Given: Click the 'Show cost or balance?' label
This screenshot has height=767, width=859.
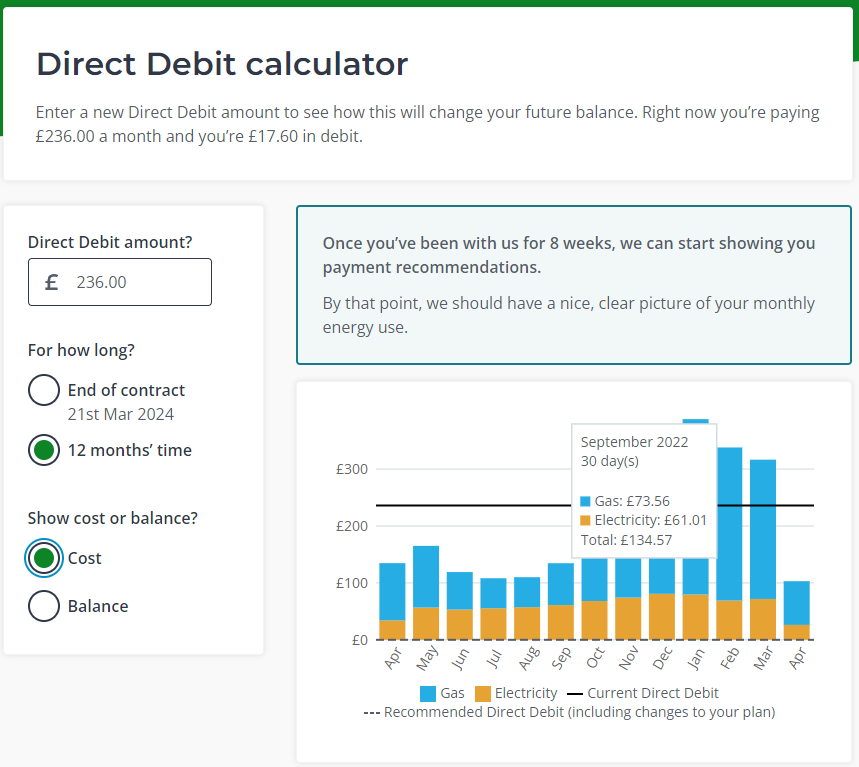Looking at the screenshot, I should pyautogui.click(x=113, y=518).
